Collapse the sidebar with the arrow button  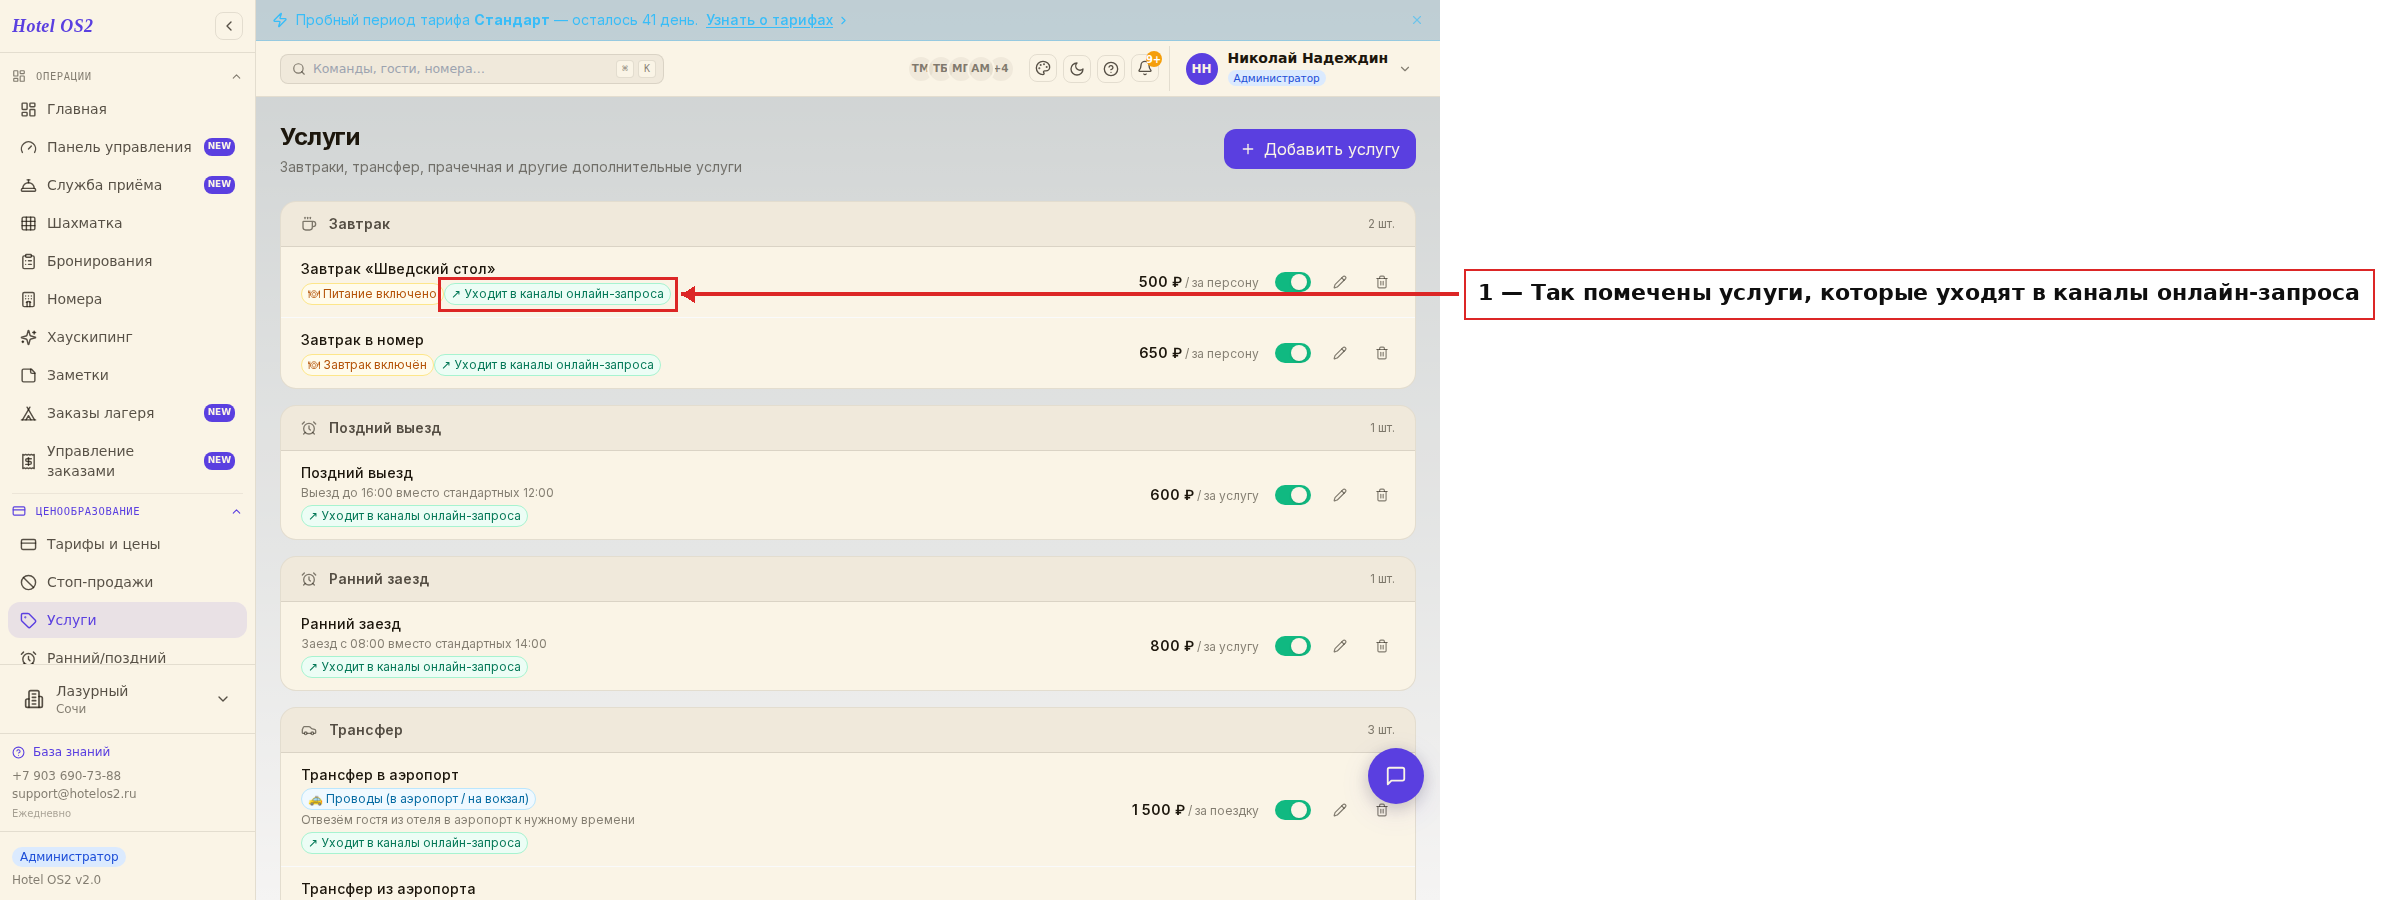pos(229,26)
